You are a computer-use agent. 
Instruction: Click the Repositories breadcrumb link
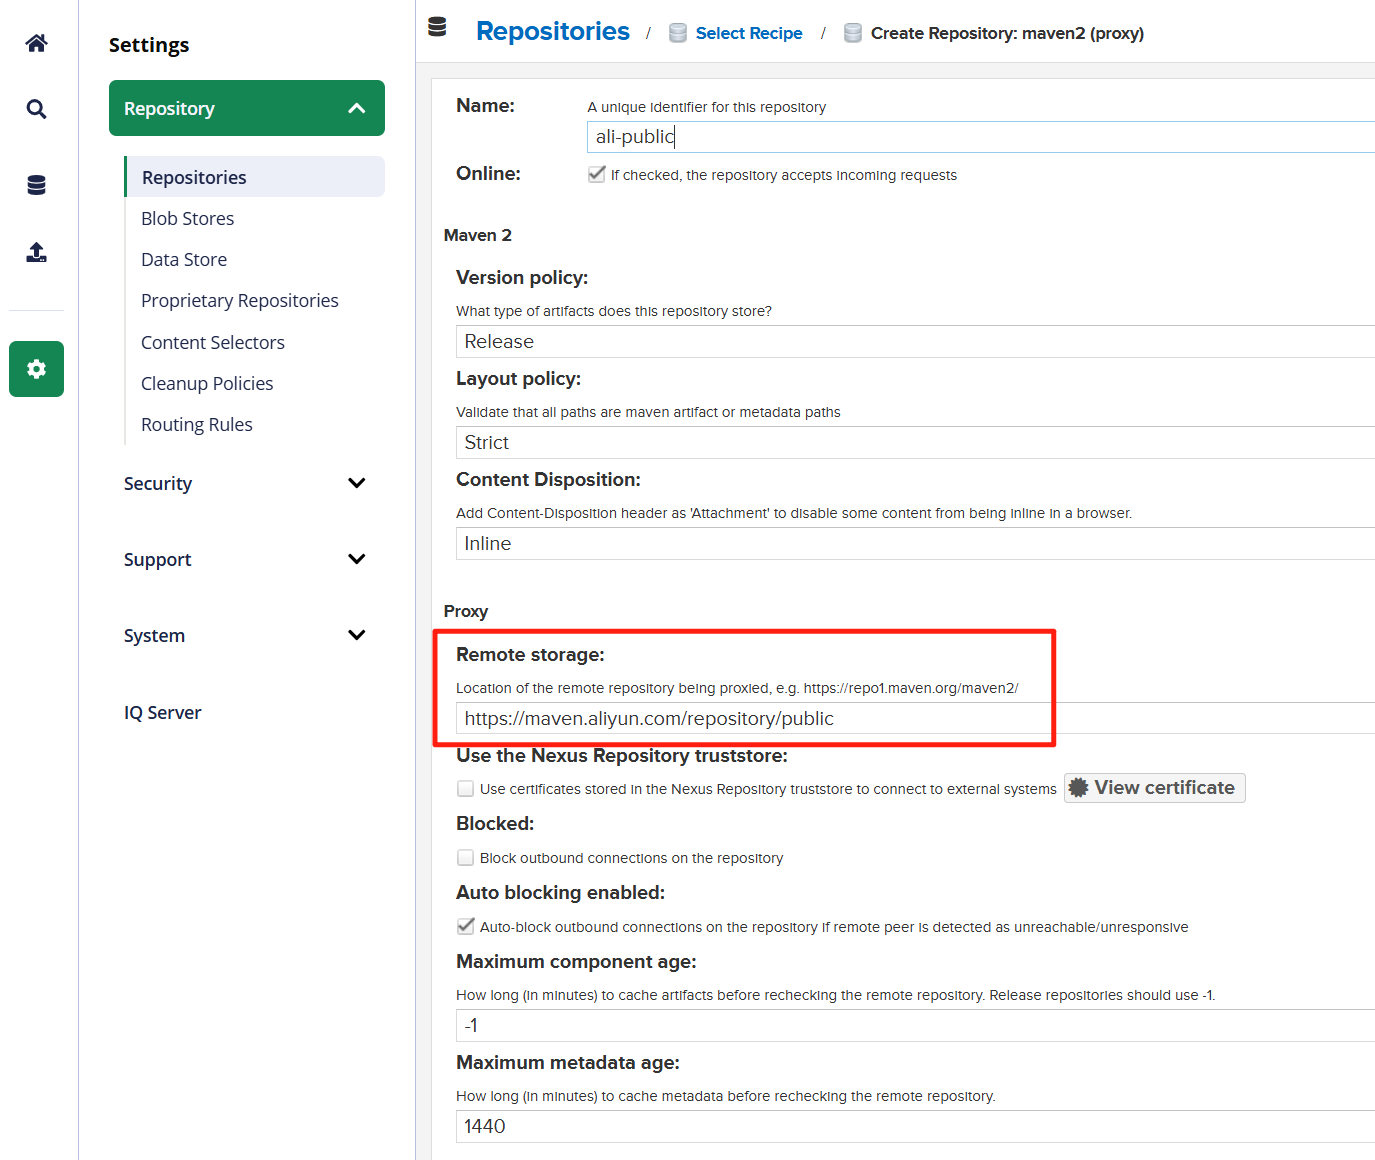click(x=553, y=31)
